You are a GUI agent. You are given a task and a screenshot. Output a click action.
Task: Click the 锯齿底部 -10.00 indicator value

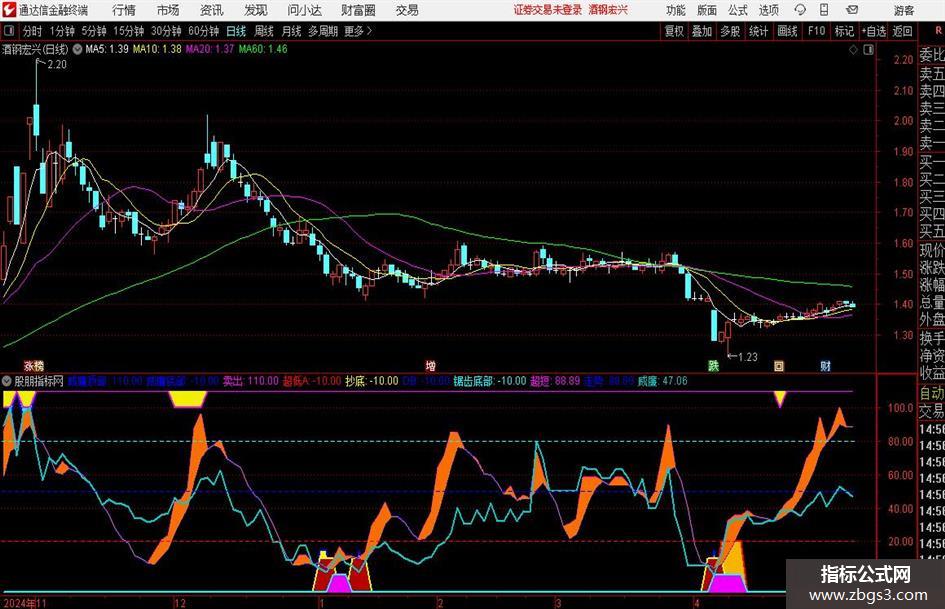click(x=490, y=381)
